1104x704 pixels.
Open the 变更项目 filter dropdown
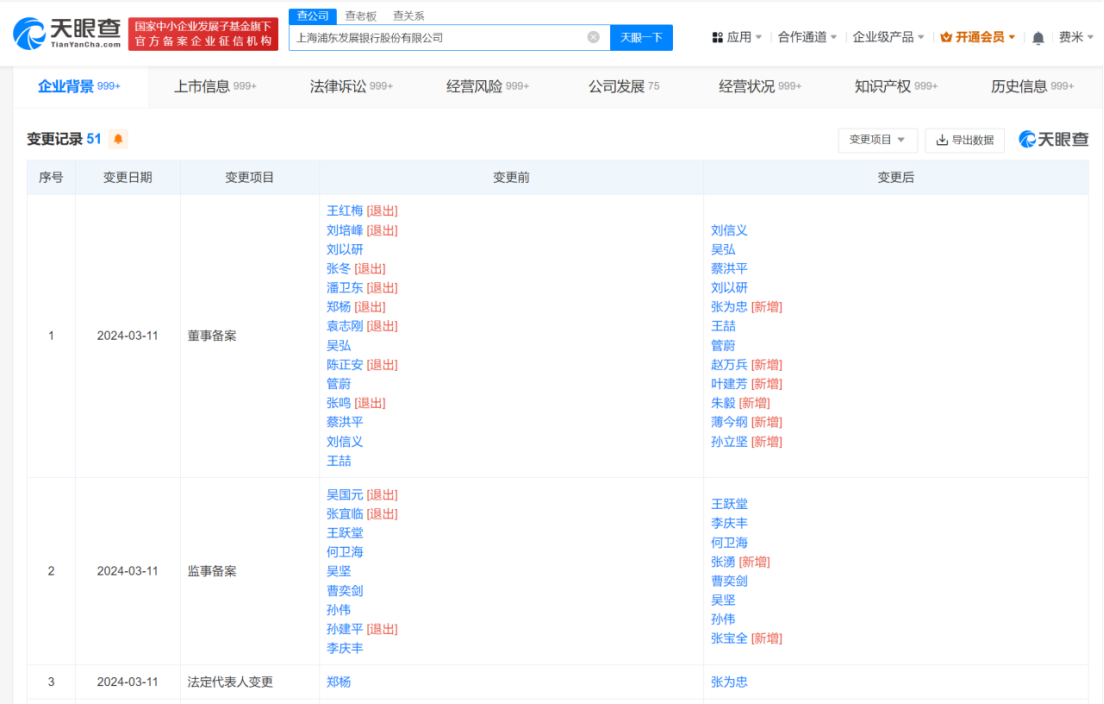pos(877,140)
